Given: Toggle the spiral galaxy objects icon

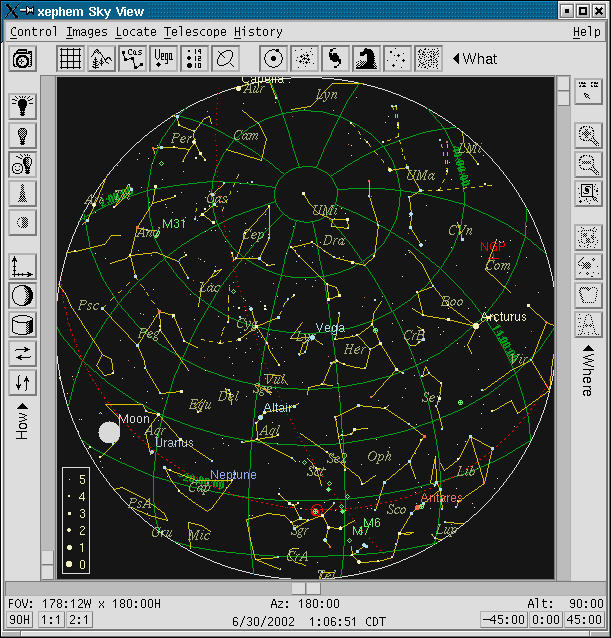Looking at the screenshot, I should point(335,59).
